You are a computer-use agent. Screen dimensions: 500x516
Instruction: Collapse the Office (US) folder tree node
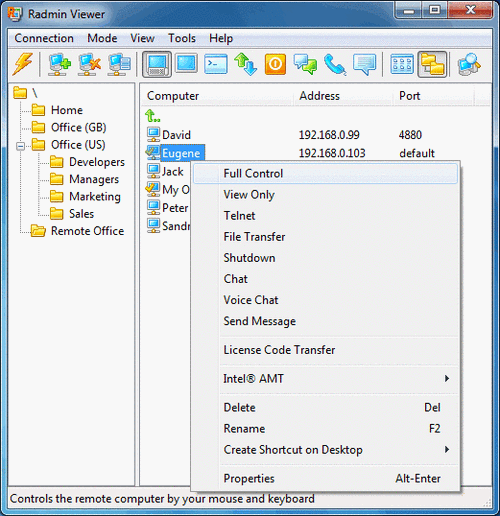click(x=21, y=146)
